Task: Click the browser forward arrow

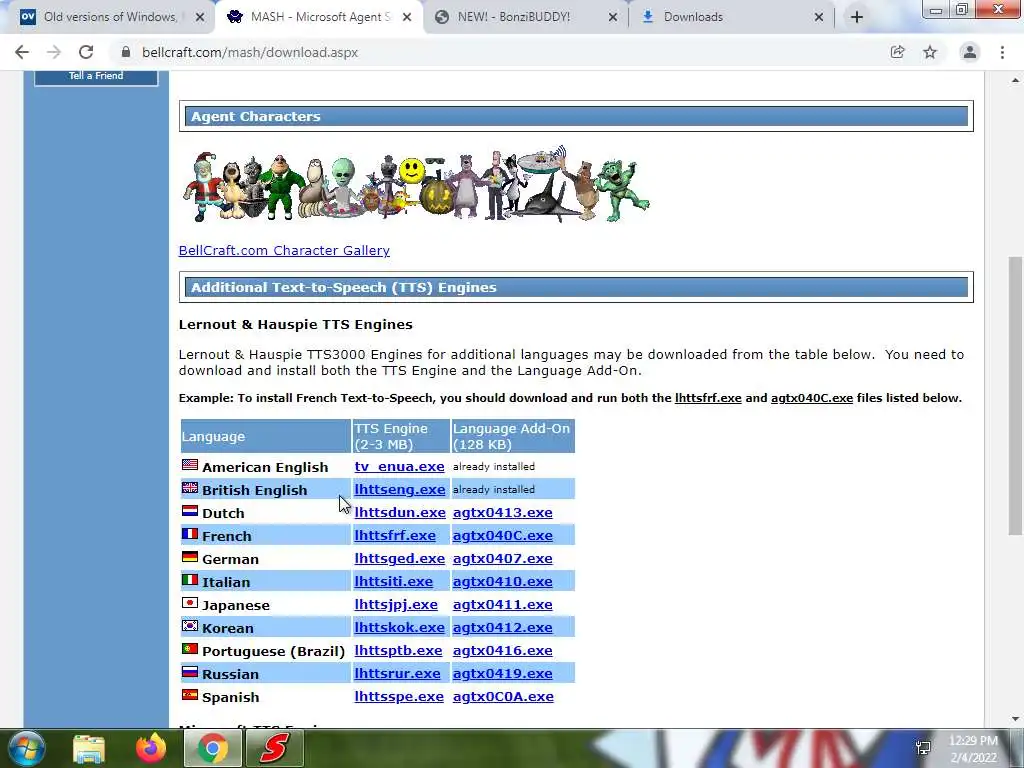Action: (54, 52)
